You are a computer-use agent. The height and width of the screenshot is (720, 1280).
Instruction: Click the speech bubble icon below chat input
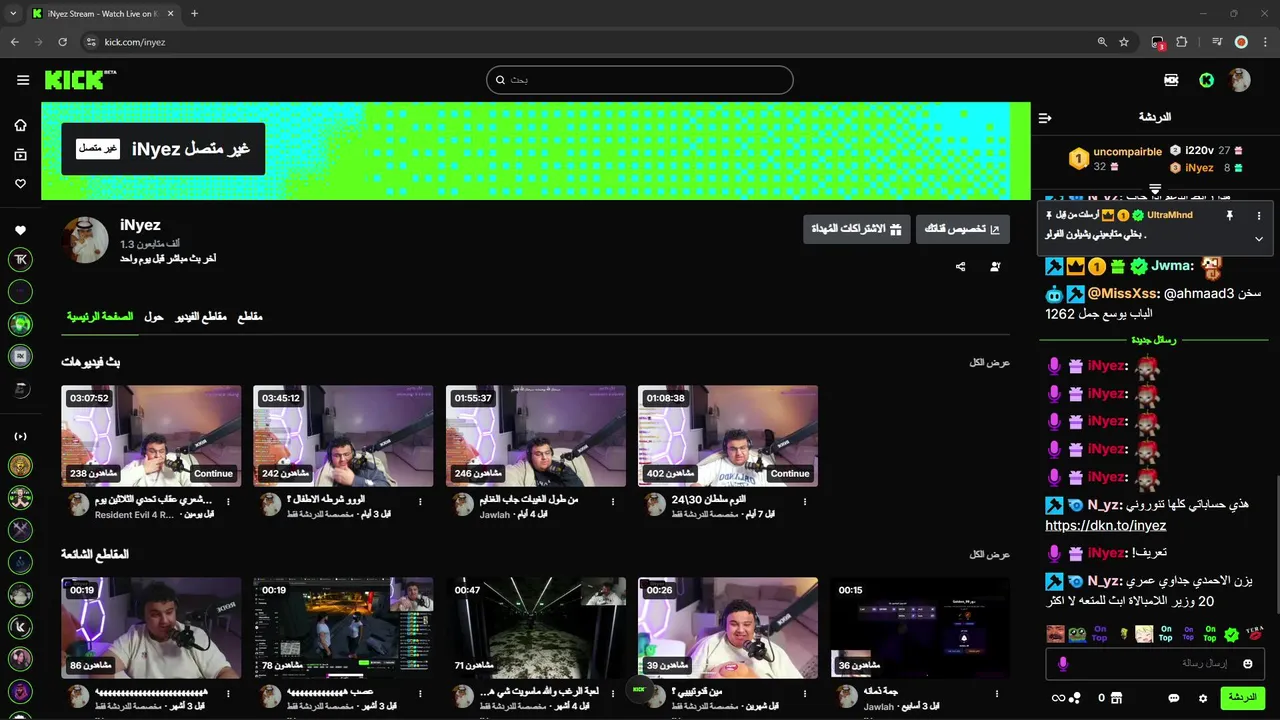point(1175,698)
